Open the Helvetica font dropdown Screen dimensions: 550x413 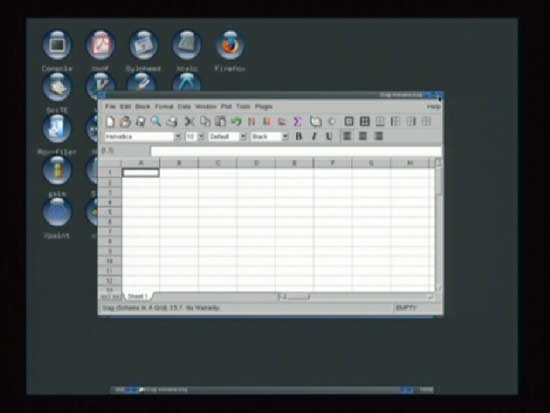[x=178, y=136]
